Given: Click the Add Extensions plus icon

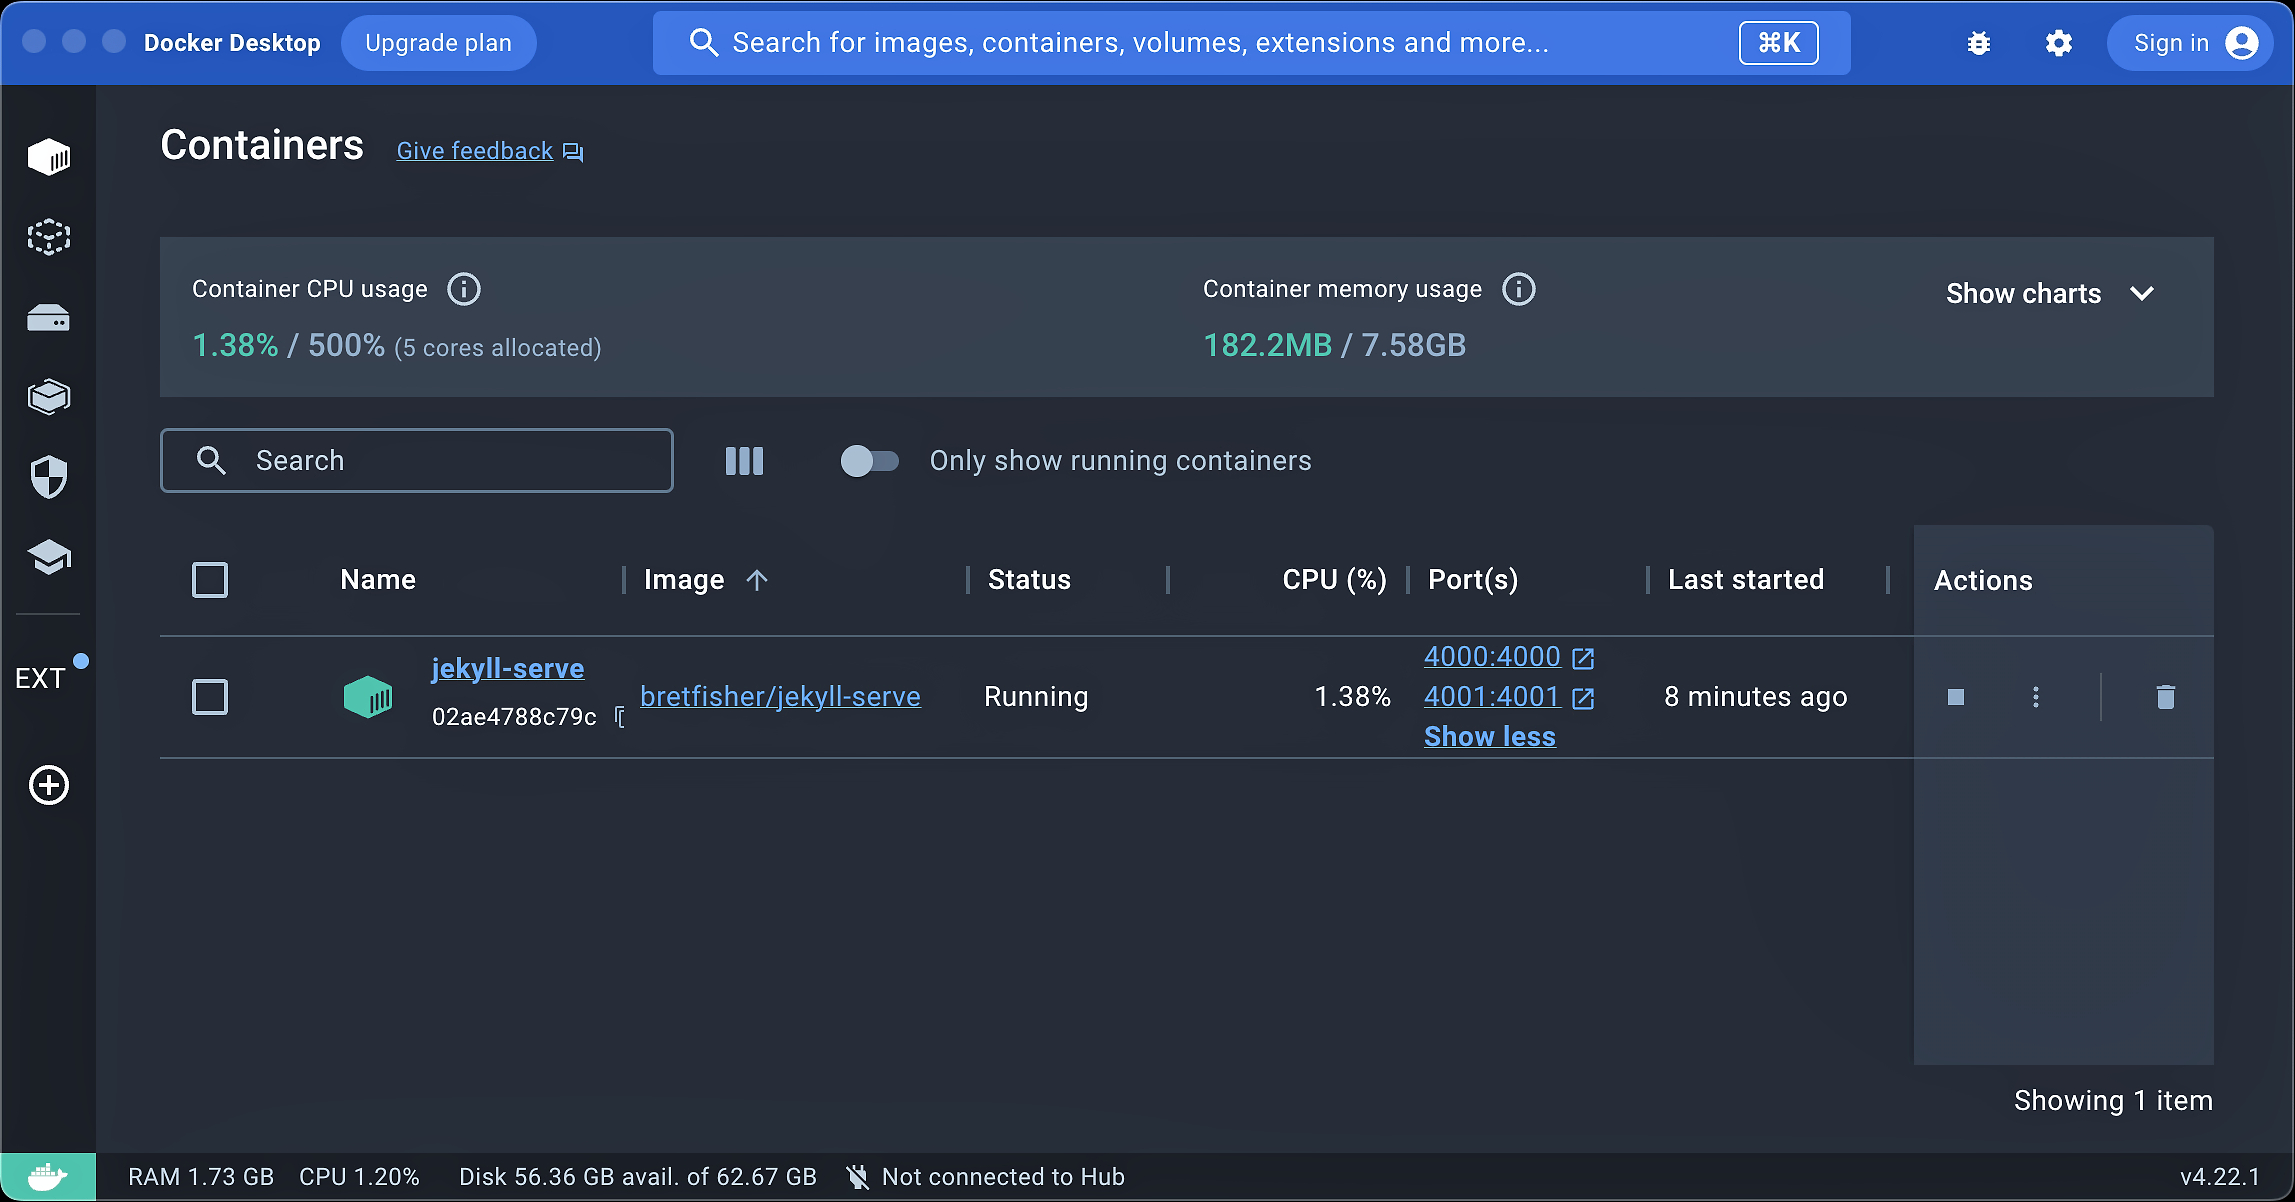Looking at the screenshot, I should [x=48, y=785].
